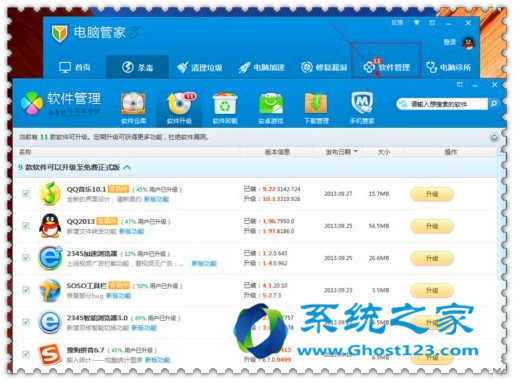Uncheck the QQ音乐10.1 checkbox
Viewport: 514px width, 381px height.
26,193
